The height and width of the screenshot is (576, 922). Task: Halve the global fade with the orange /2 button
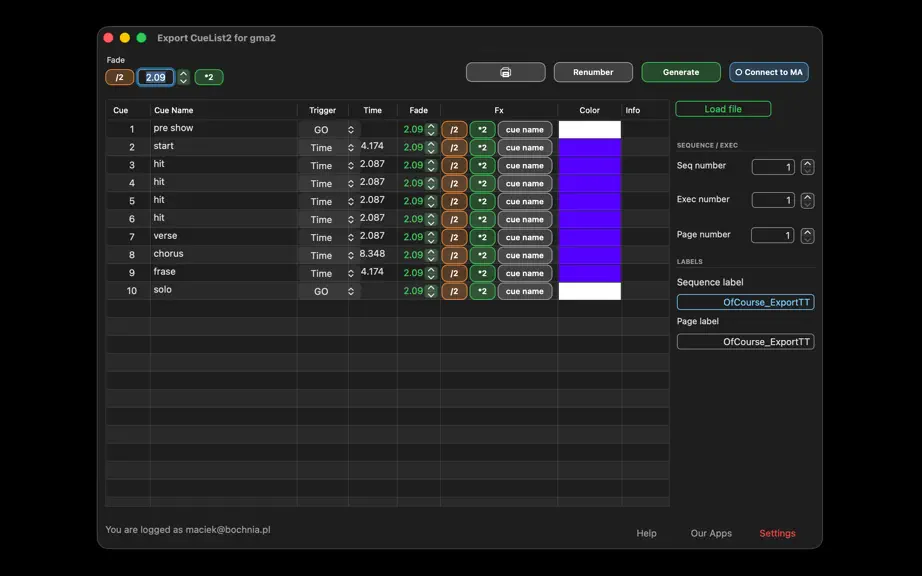tap(119, 77)
